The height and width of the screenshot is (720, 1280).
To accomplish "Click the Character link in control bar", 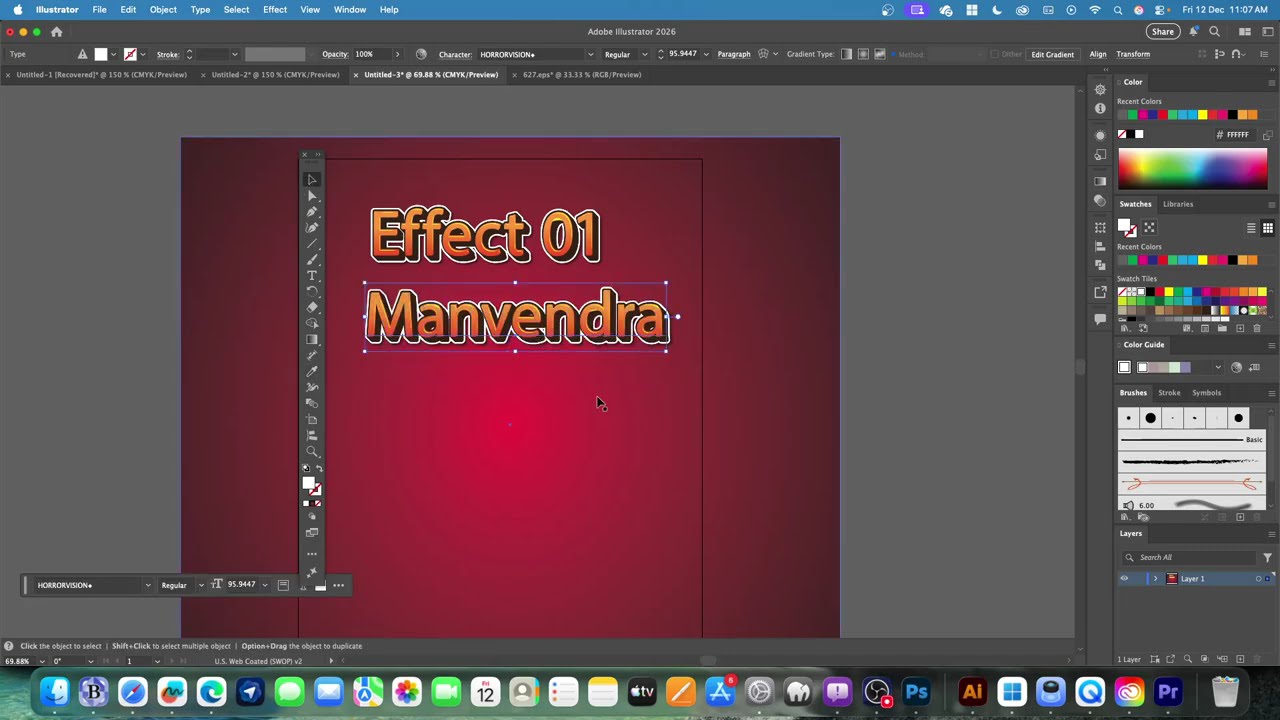I will point(455,54).
